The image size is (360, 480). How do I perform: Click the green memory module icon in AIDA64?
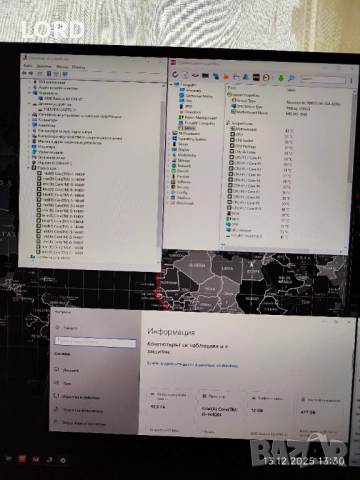click(205, 76)
